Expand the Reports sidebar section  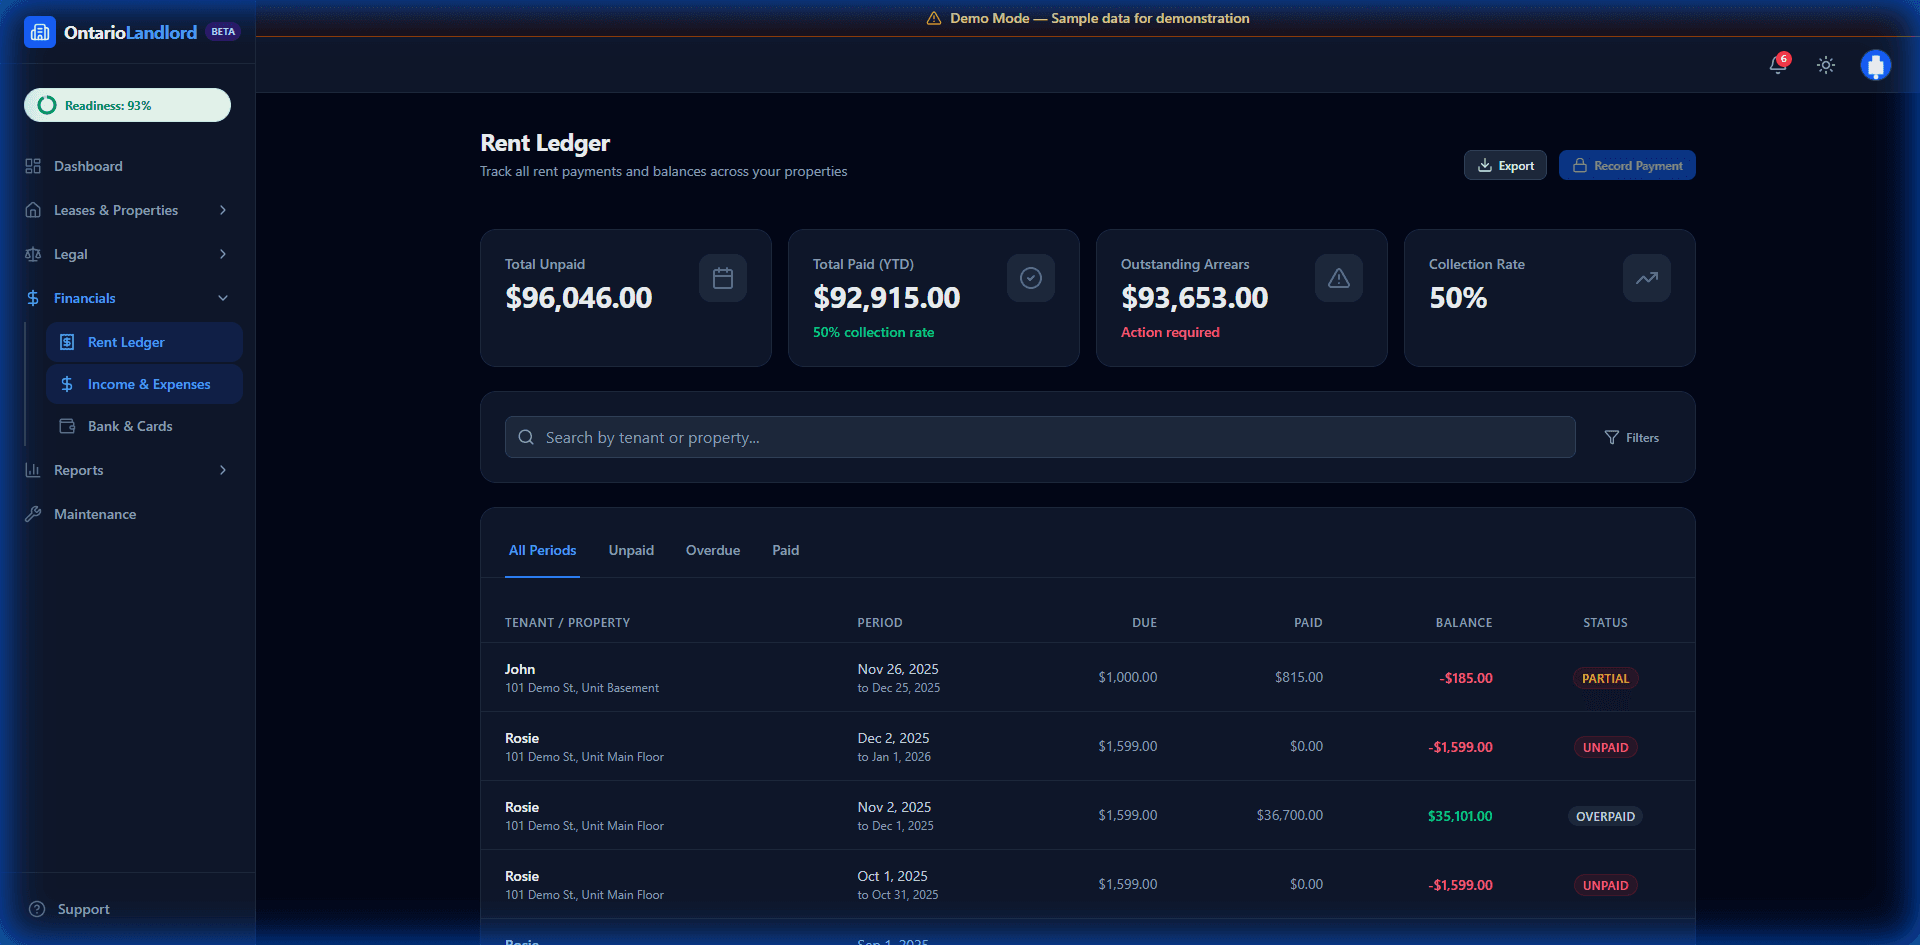[x=222, y=470]
